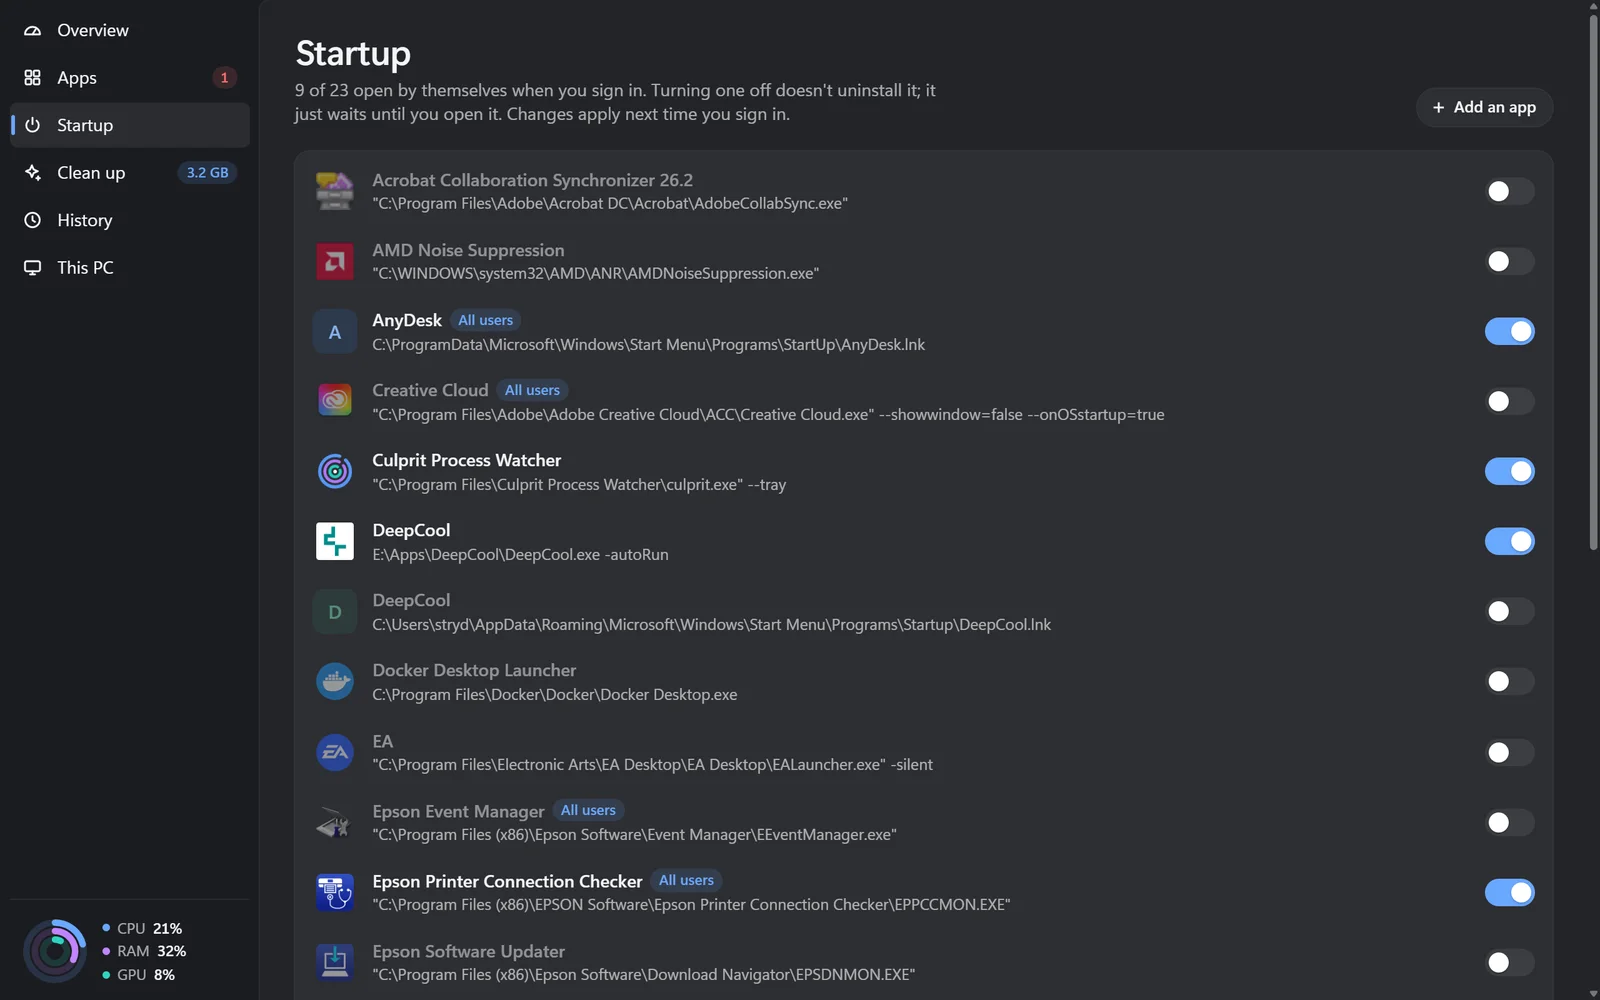Click the Clean up sparkle icon
The height and width of the screenshot is (1000, 1600).
click(x=33, y=172)
